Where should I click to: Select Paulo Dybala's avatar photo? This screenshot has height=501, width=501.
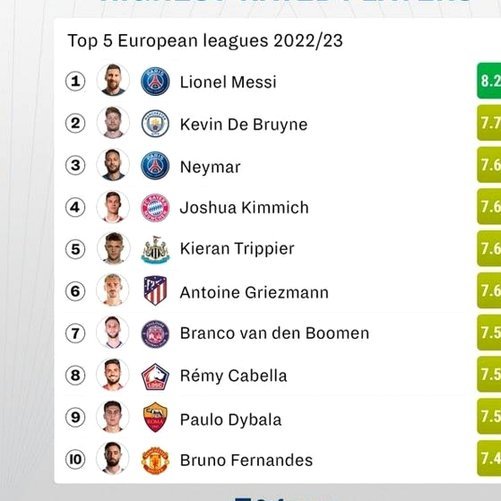(x=113, y=417)
